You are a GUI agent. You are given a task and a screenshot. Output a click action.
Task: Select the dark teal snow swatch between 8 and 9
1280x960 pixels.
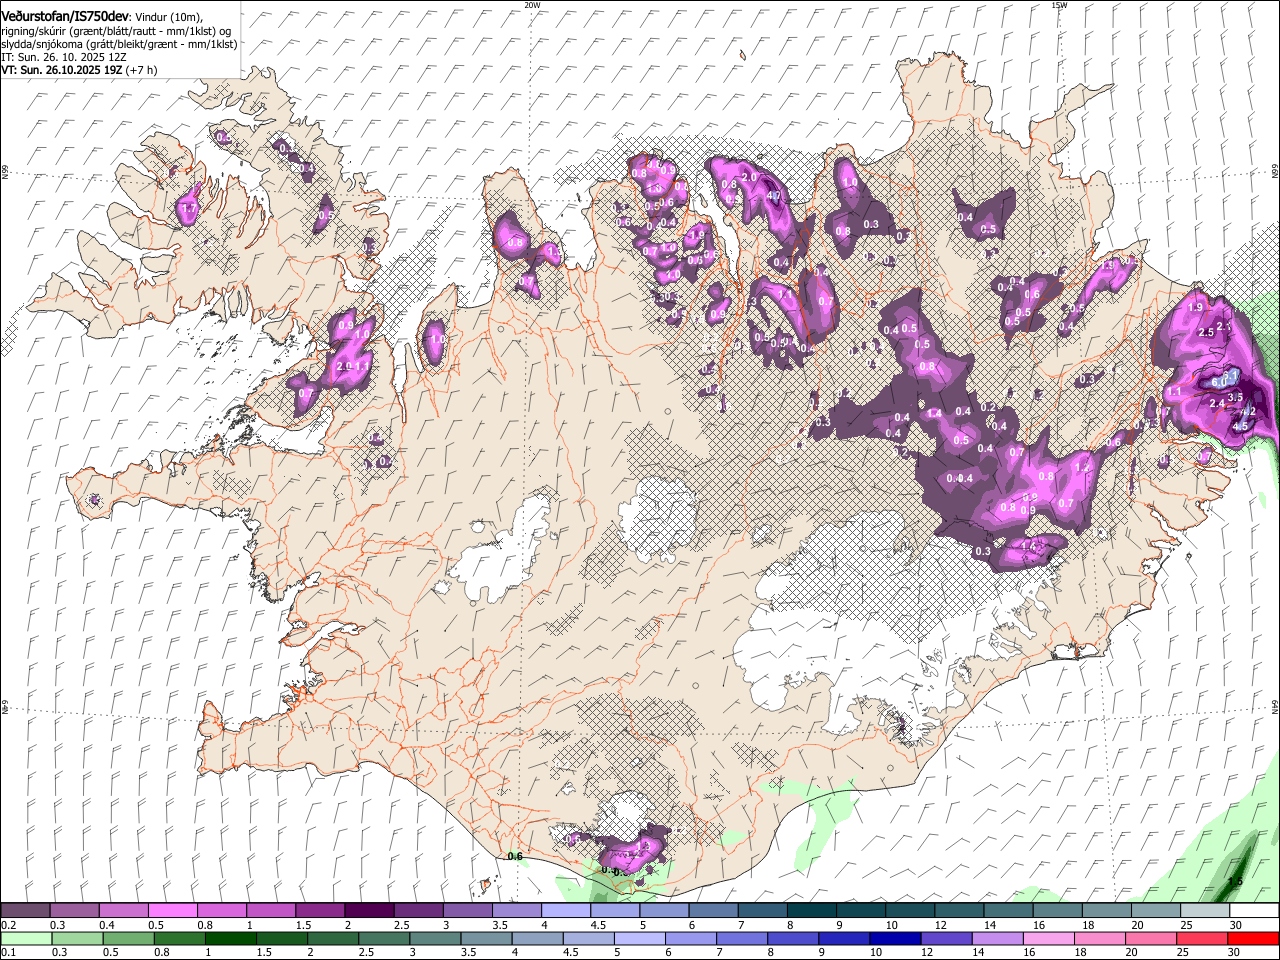[x=812, y=911]
